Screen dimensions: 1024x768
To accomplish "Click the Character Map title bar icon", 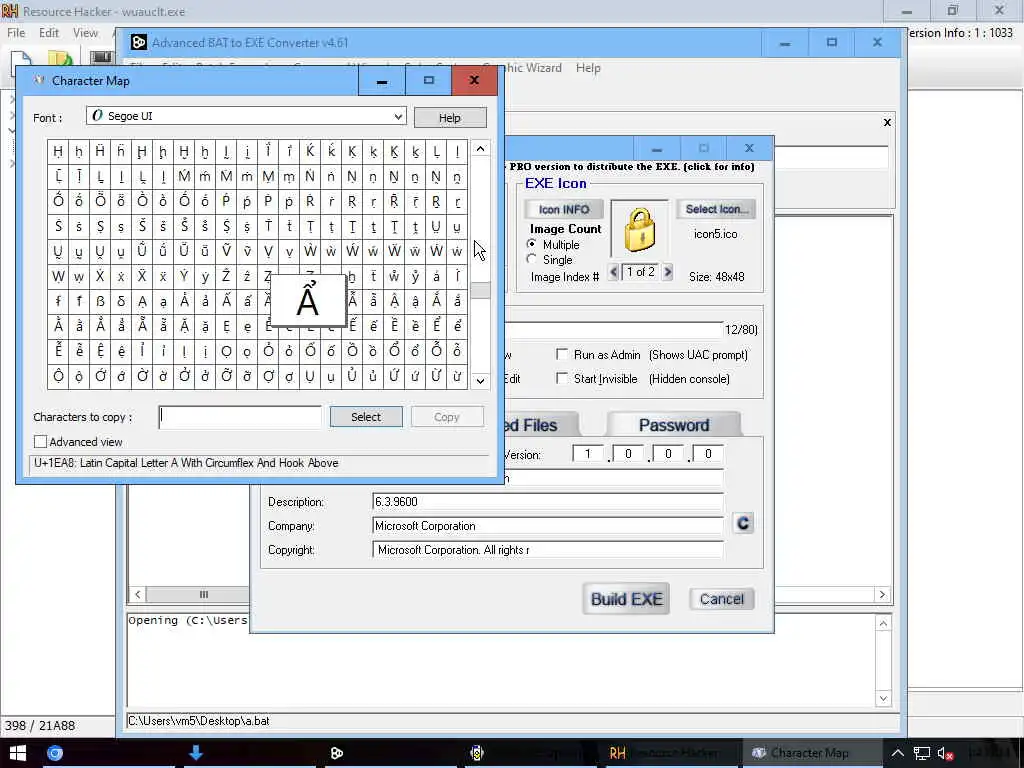I will pyautogui.click(x=39, y=80).
